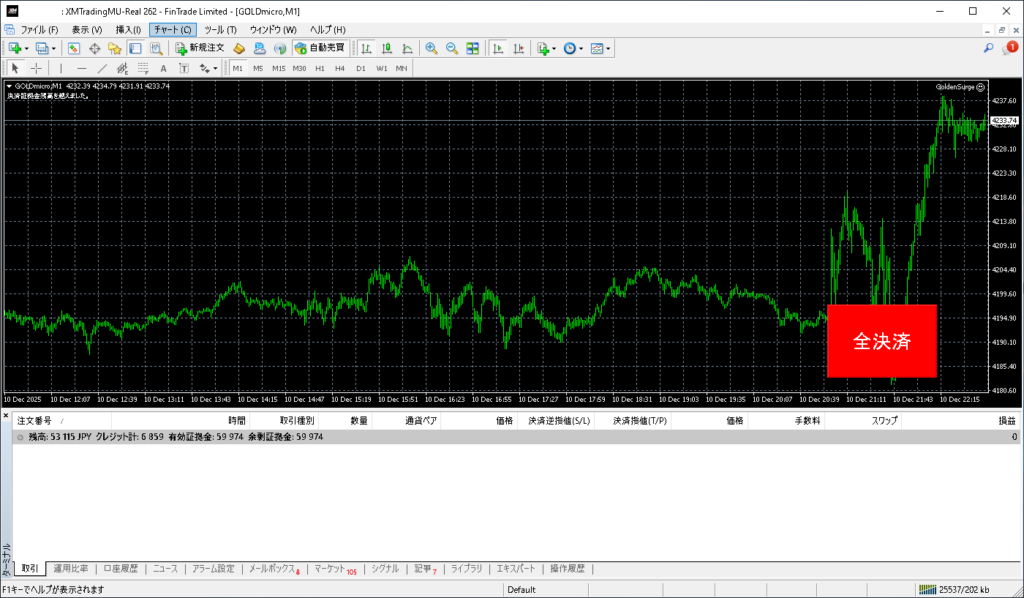Select the crosshair cursor tool
Viewport: 1024px width, 598px height.
[x=36, y=68]
